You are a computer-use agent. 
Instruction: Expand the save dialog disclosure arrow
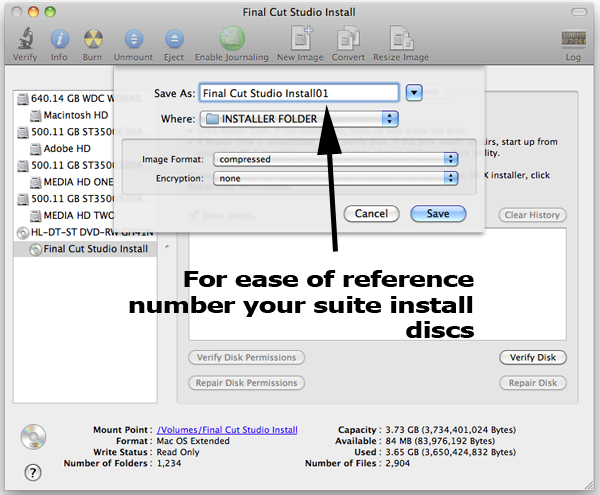coord(414,93)
